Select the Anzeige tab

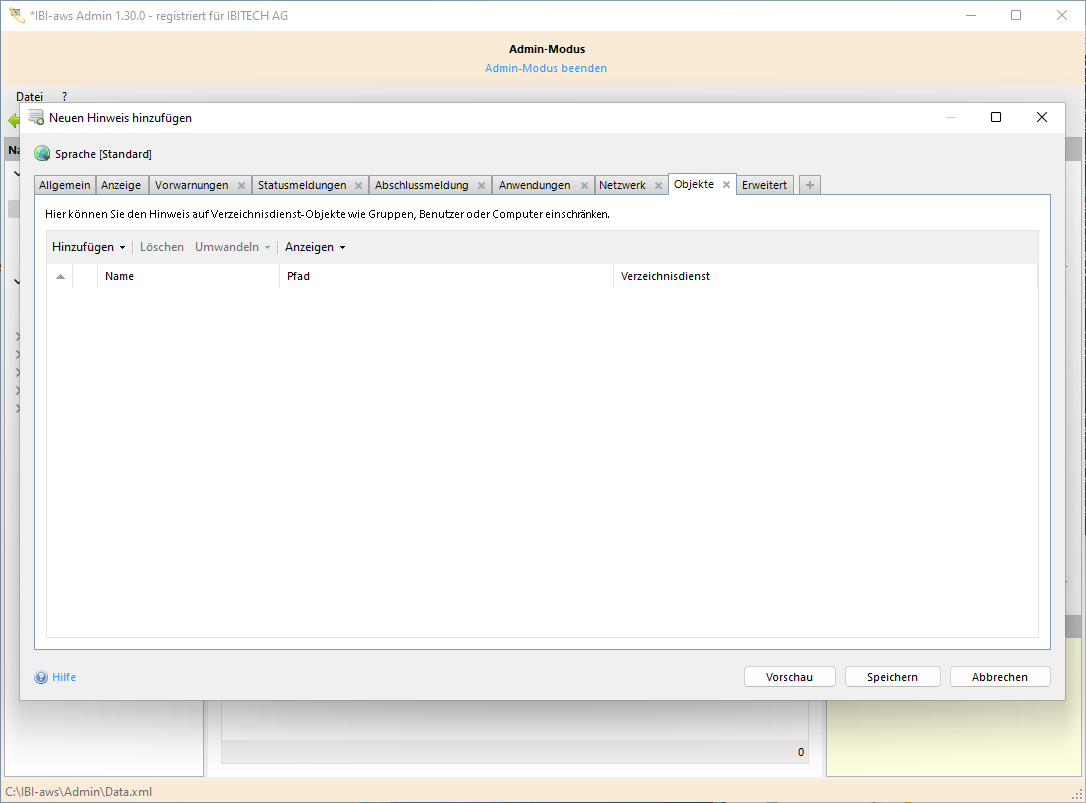coord(121,185)
